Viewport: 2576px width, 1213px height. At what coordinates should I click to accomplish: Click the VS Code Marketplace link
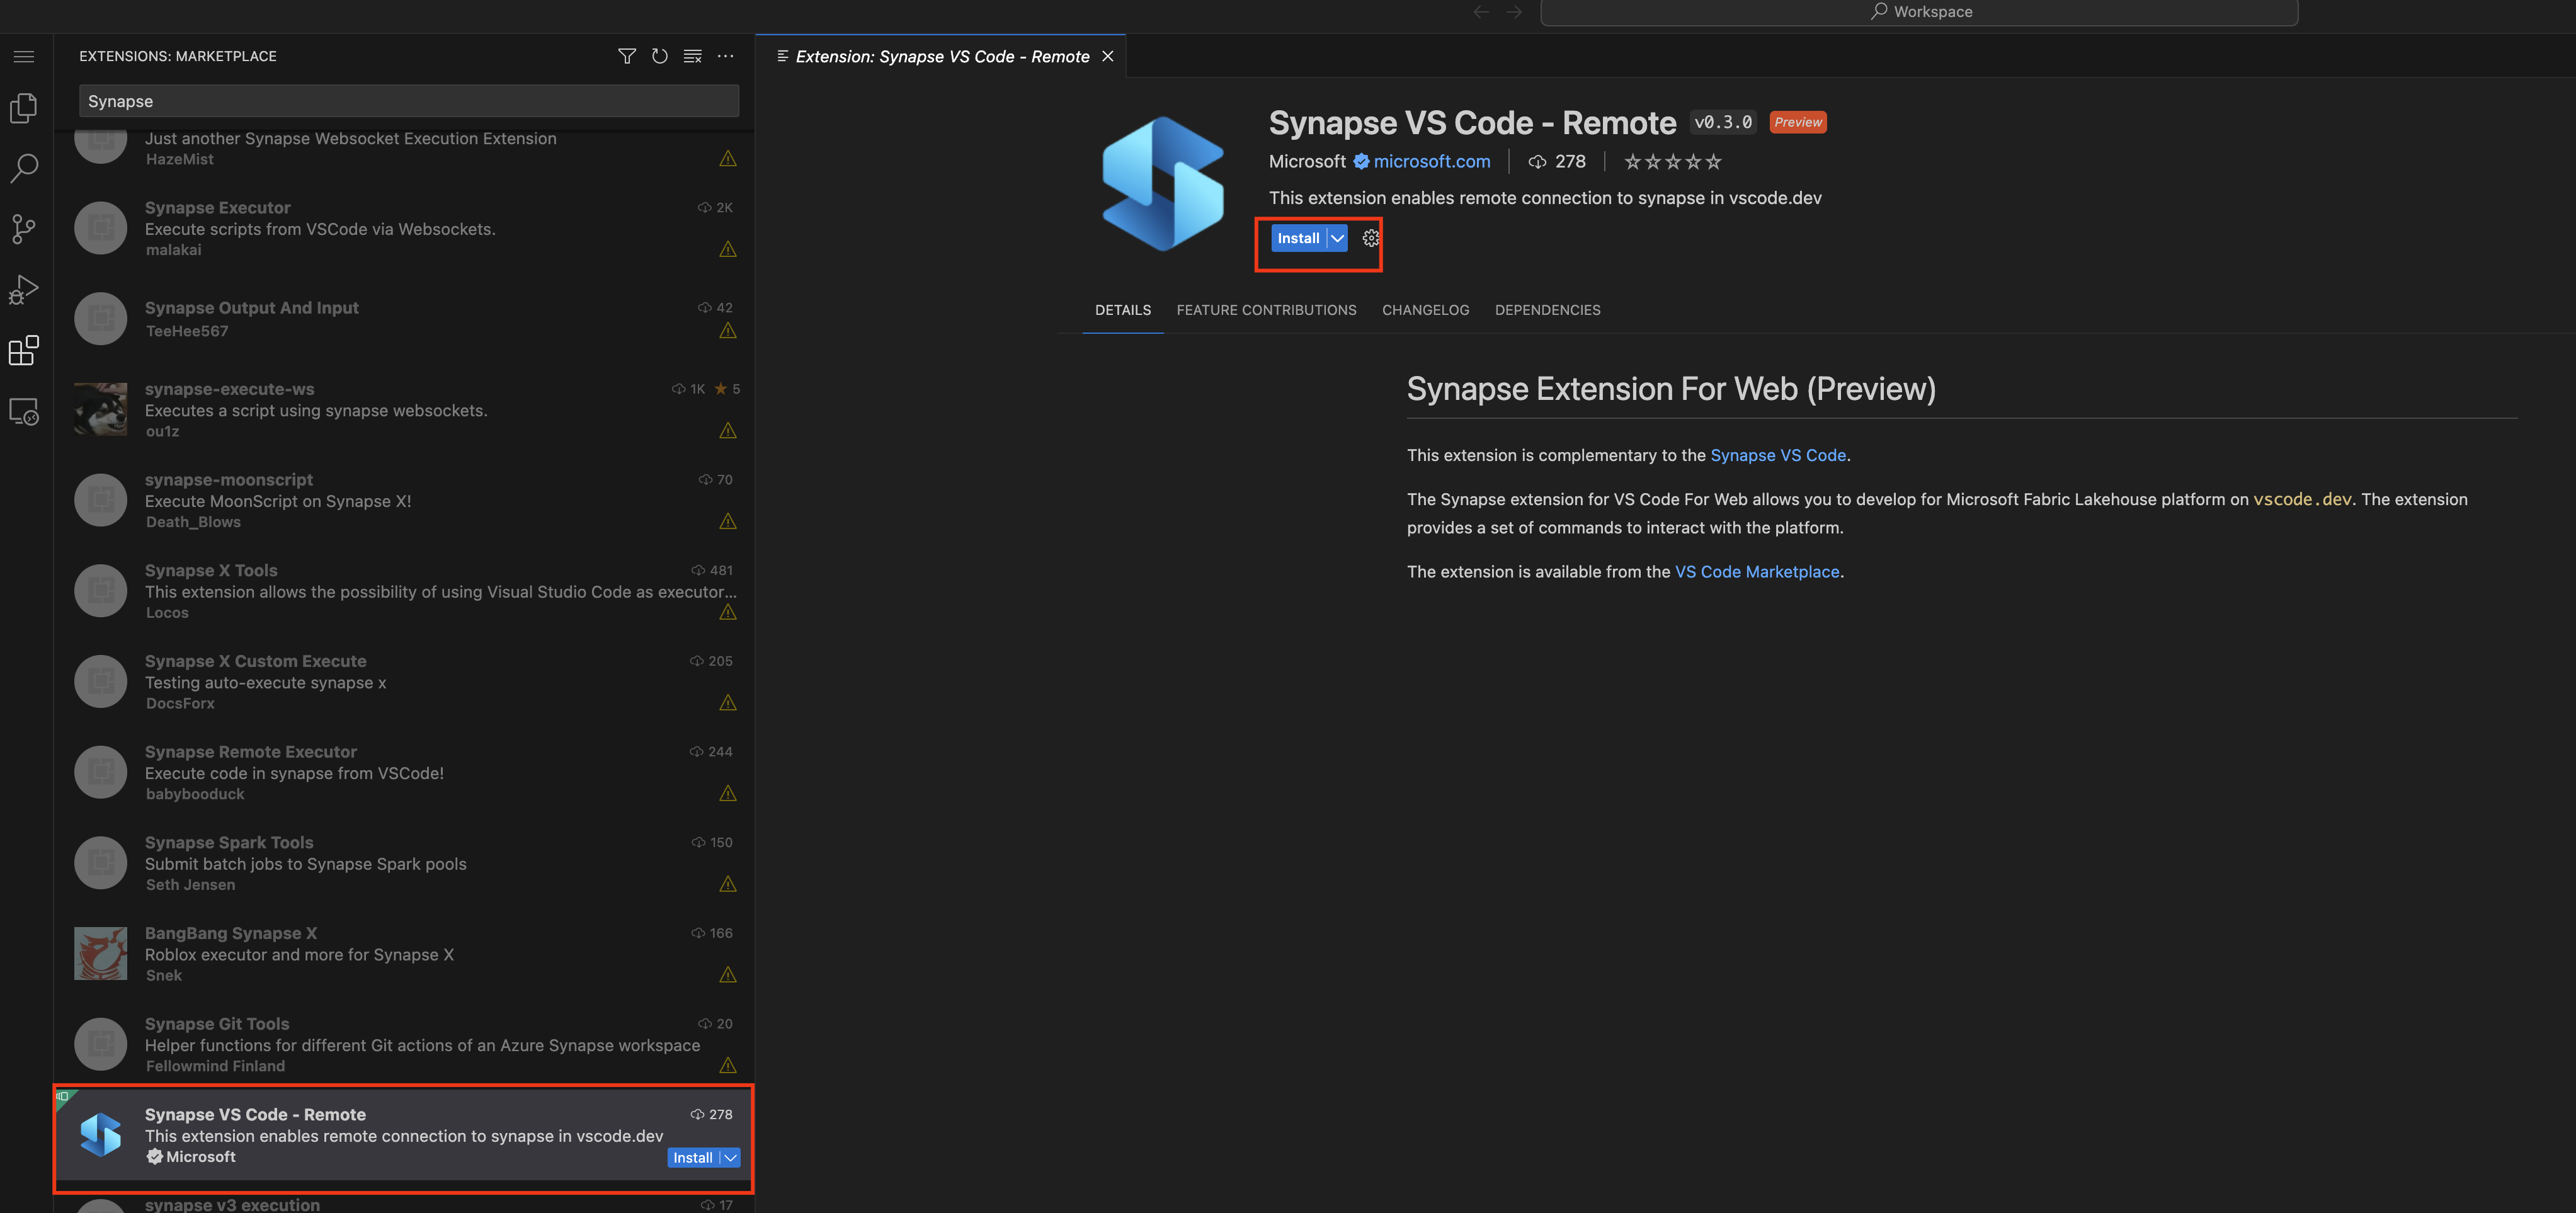point(1756,571)
